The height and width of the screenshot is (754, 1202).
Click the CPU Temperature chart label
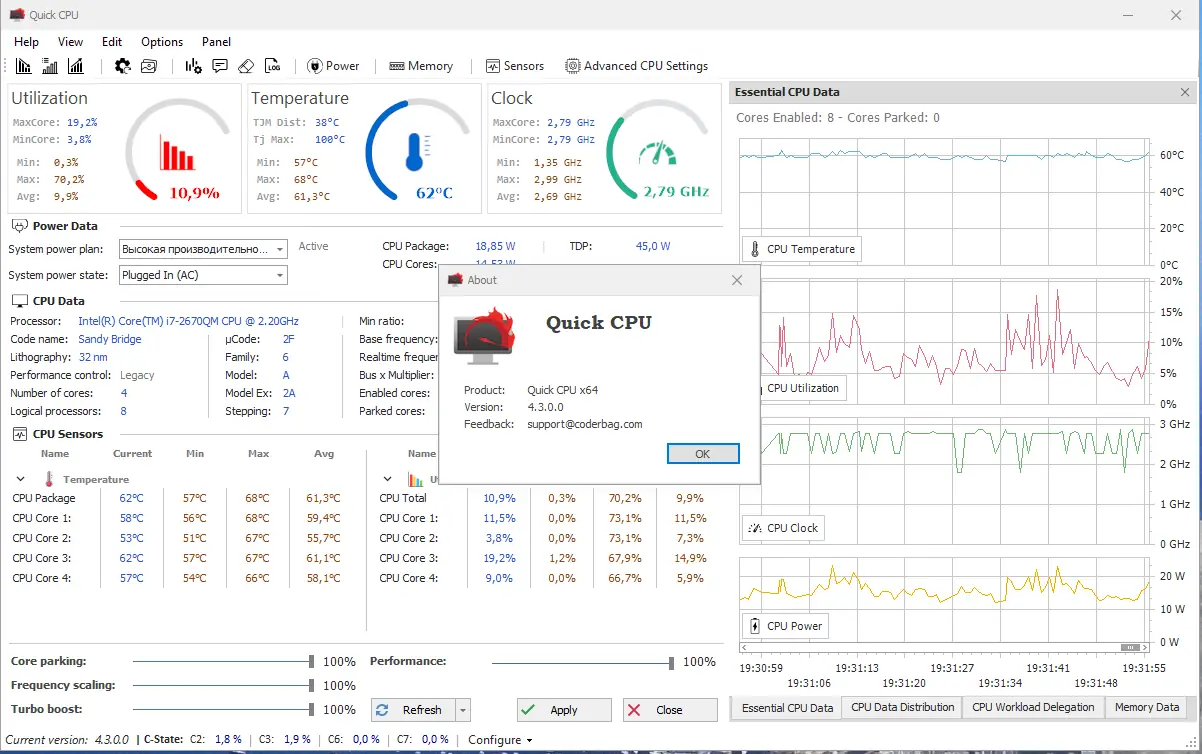tap(801, 249)
